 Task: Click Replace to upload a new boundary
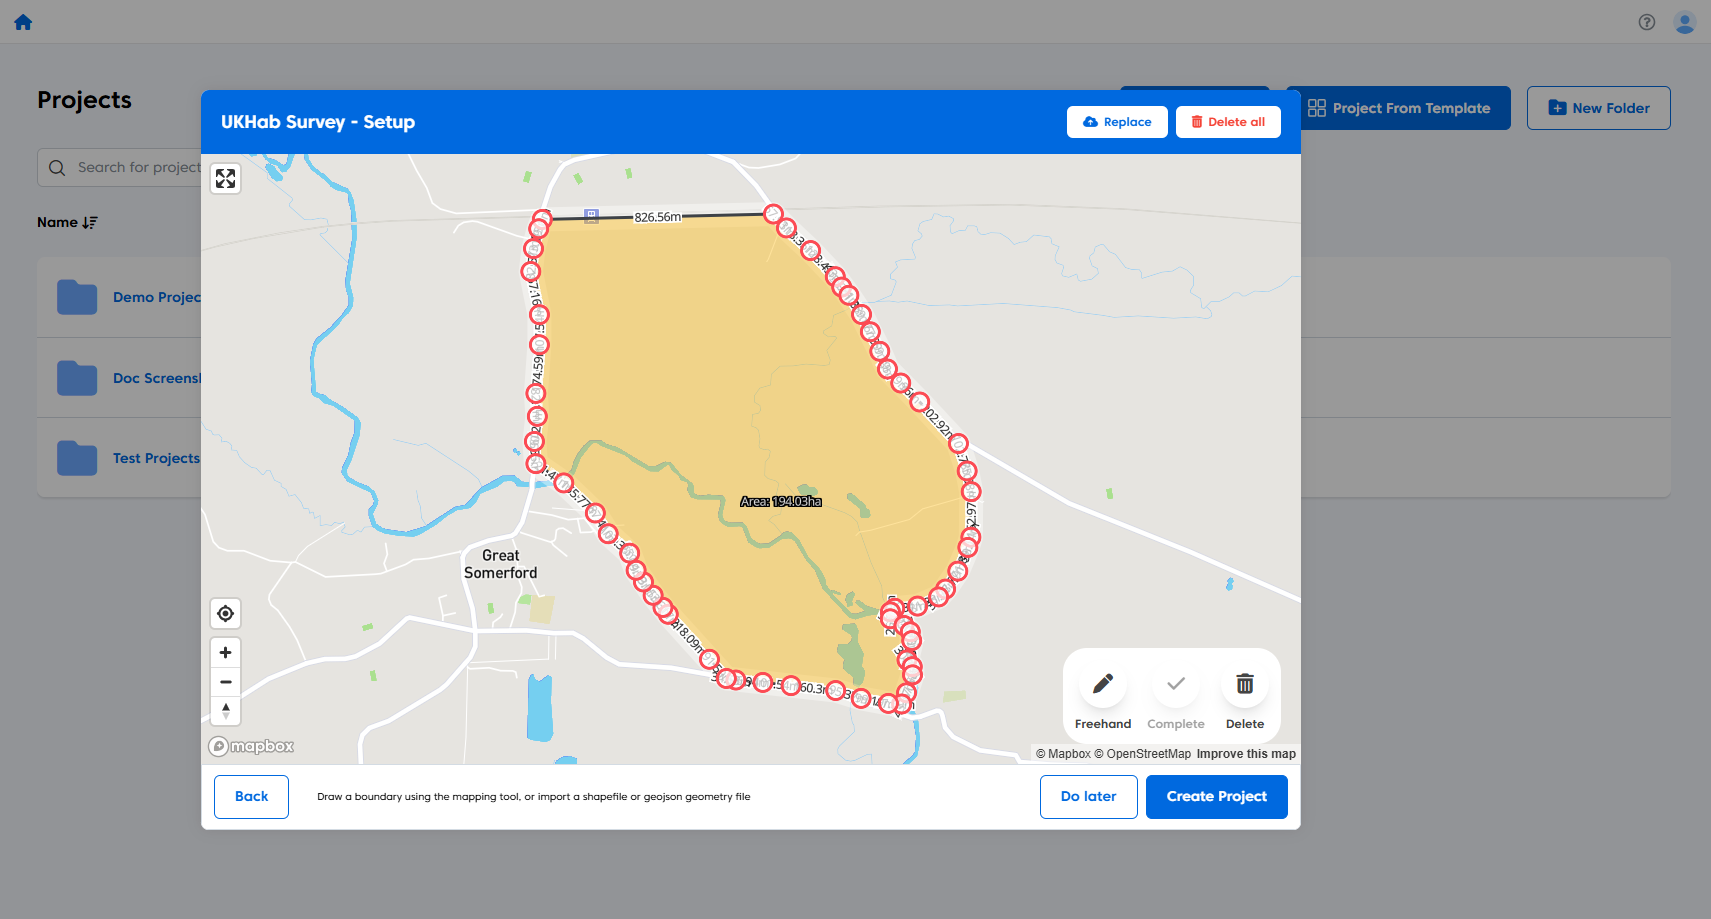[x=1117, y=121]
